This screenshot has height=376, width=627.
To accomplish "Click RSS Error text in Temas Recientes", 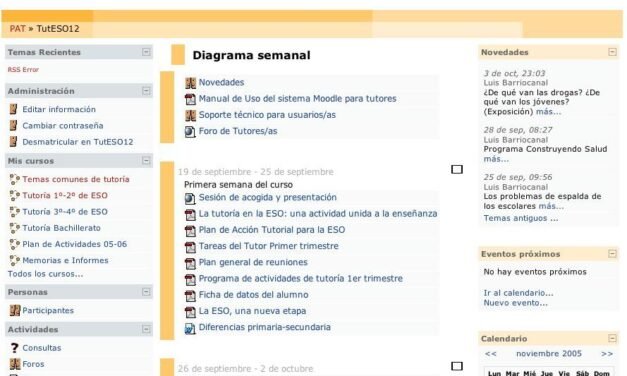I will coord(23,70).
